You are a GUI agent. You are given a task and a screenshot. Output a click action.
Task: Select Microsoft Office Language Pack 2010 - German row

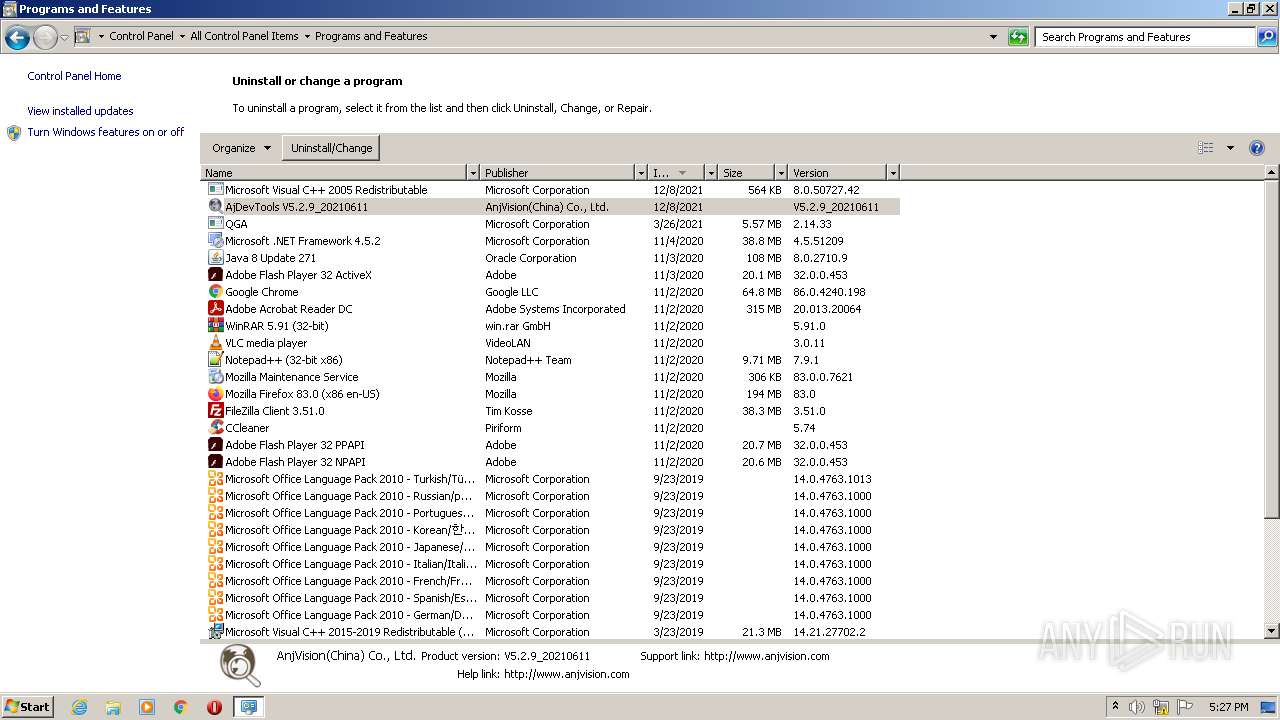tap(549, 615)
